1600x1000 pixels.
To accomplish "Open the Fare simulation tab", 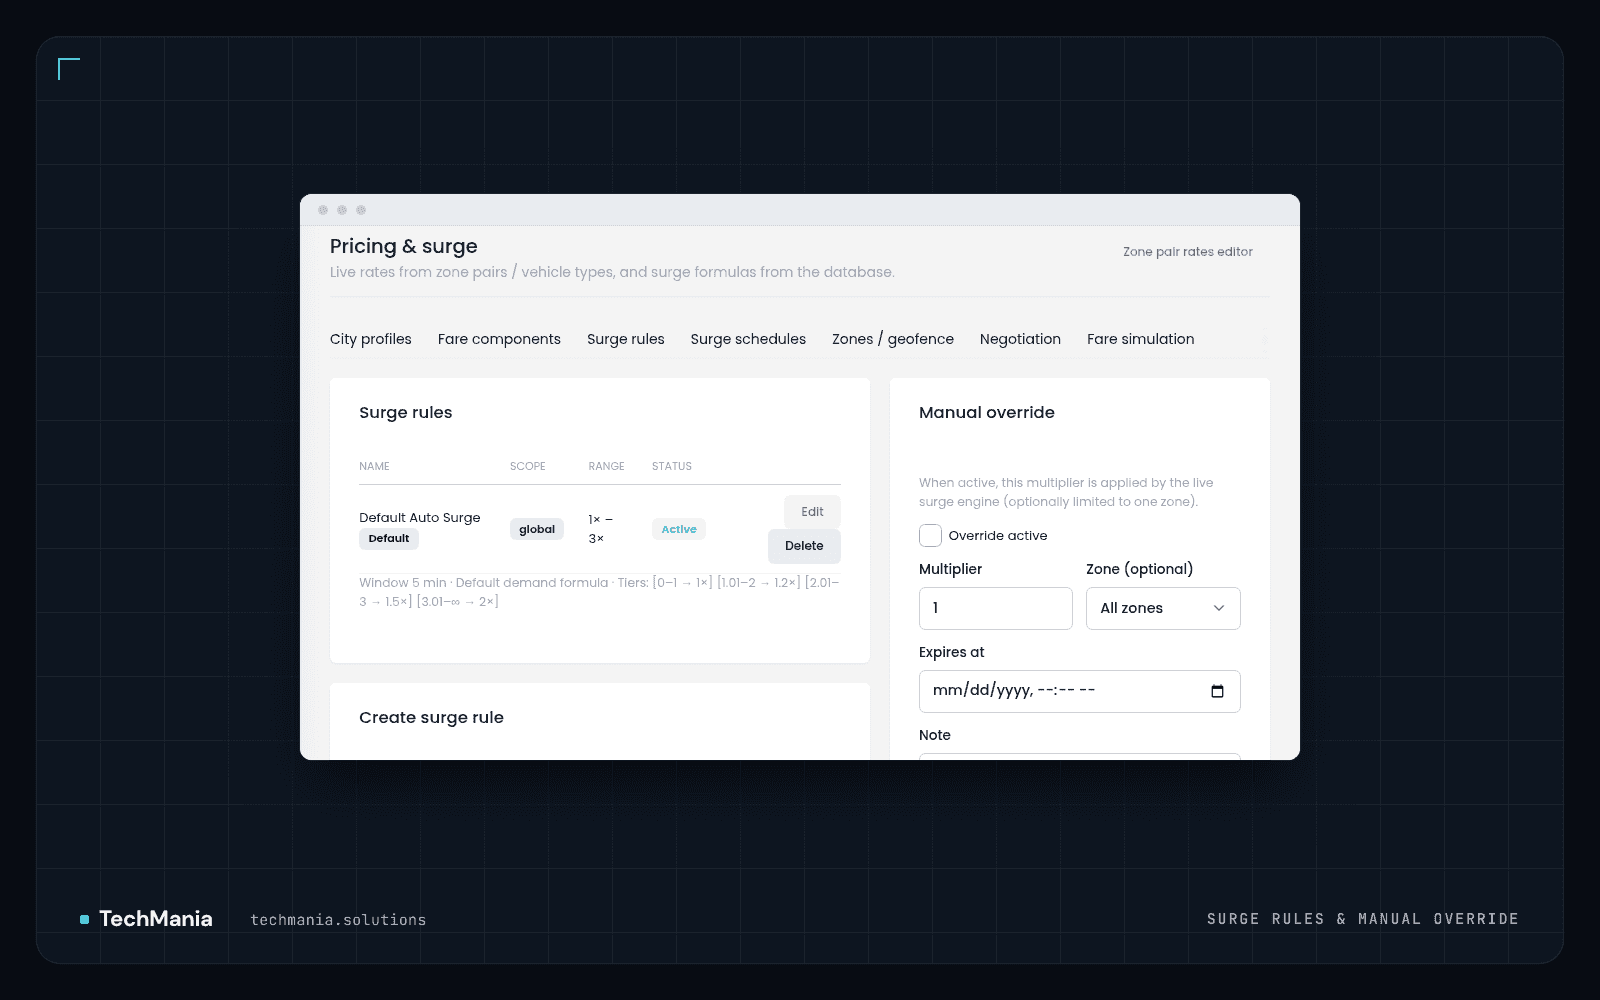I will coord(1141,339).
